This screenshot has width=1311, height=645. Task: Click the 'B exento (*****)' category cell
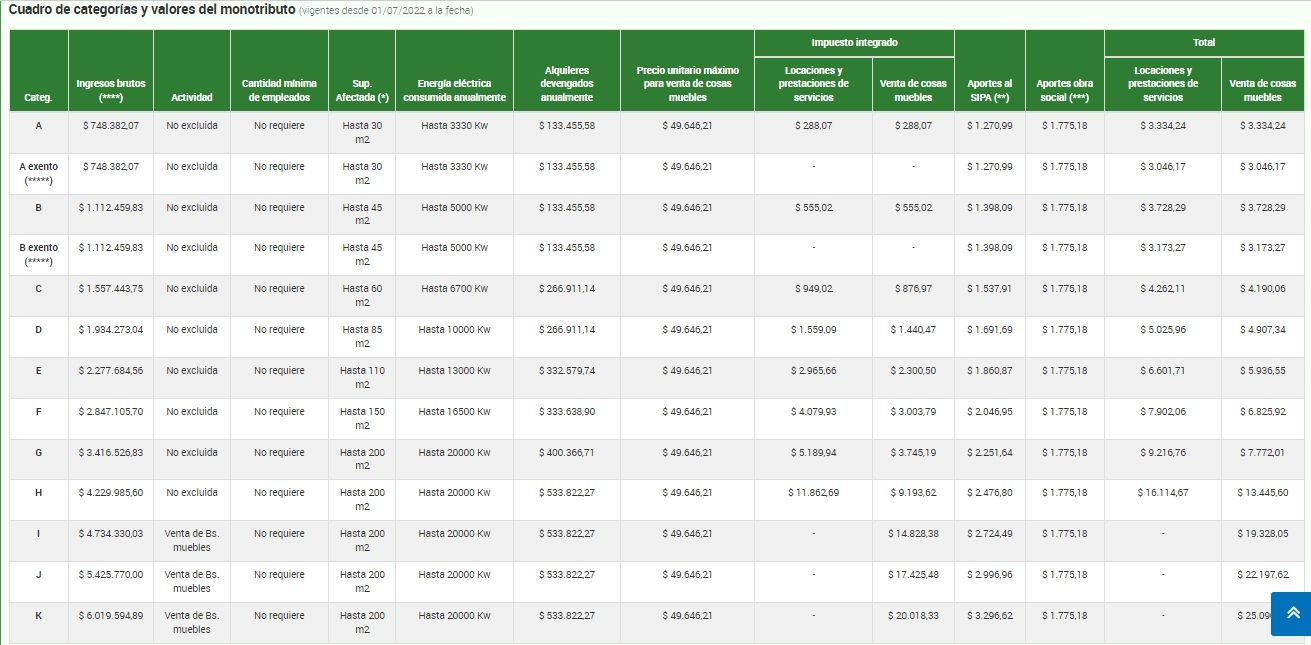(x=38, y=254)
